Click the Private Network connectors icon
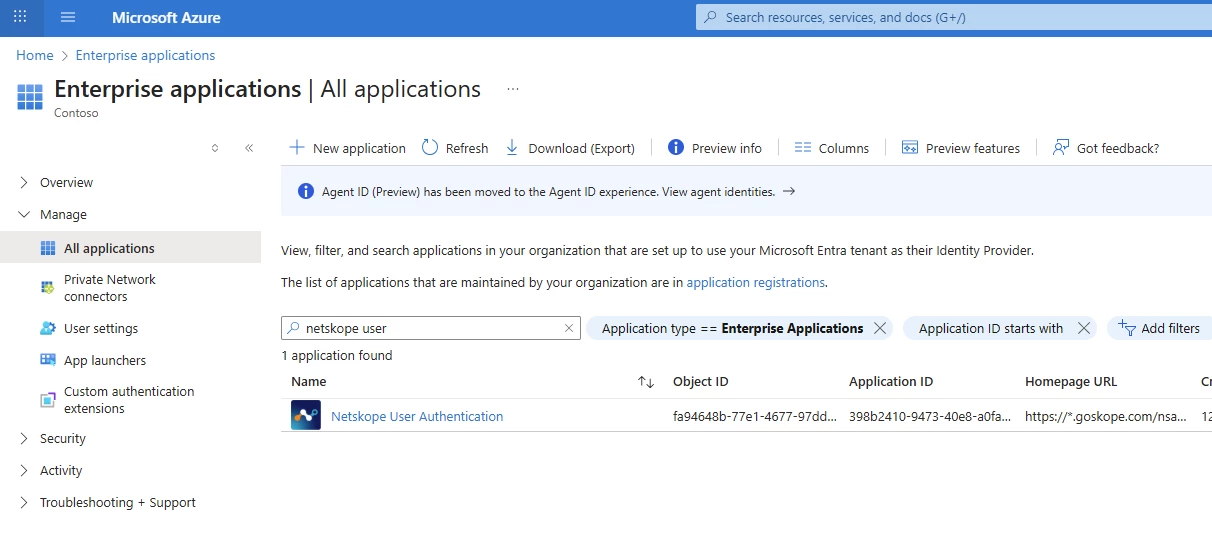 click(x=48, y=288)
